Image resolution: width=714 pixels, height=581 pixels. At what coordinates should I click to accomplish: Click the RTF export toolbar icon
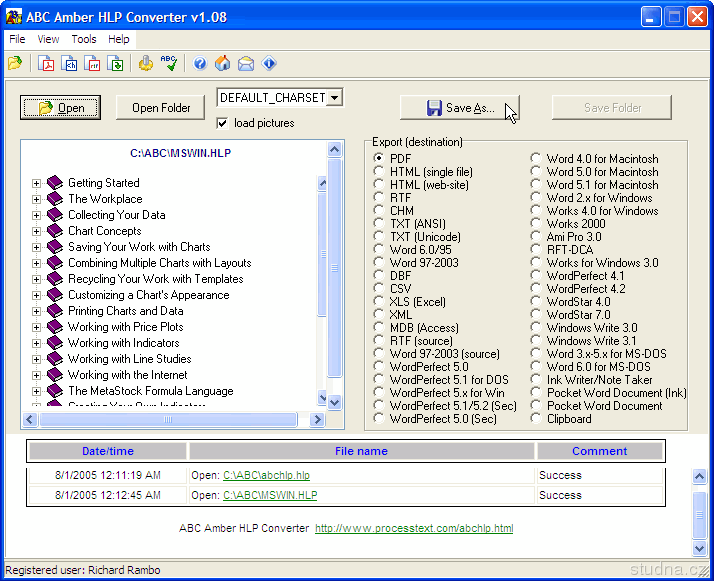[x=93, y=64]
